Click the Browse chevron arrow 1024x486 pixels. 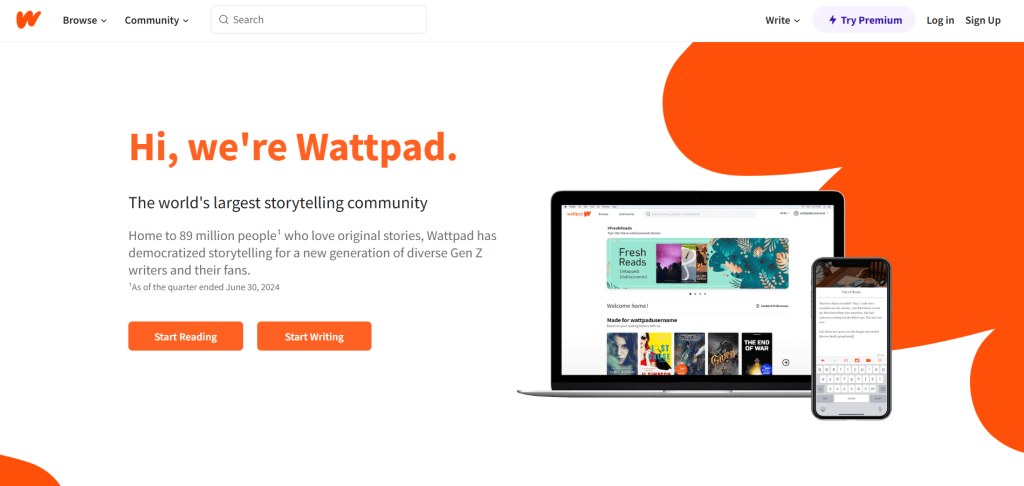pyautogui.click(x=103, y=21)
